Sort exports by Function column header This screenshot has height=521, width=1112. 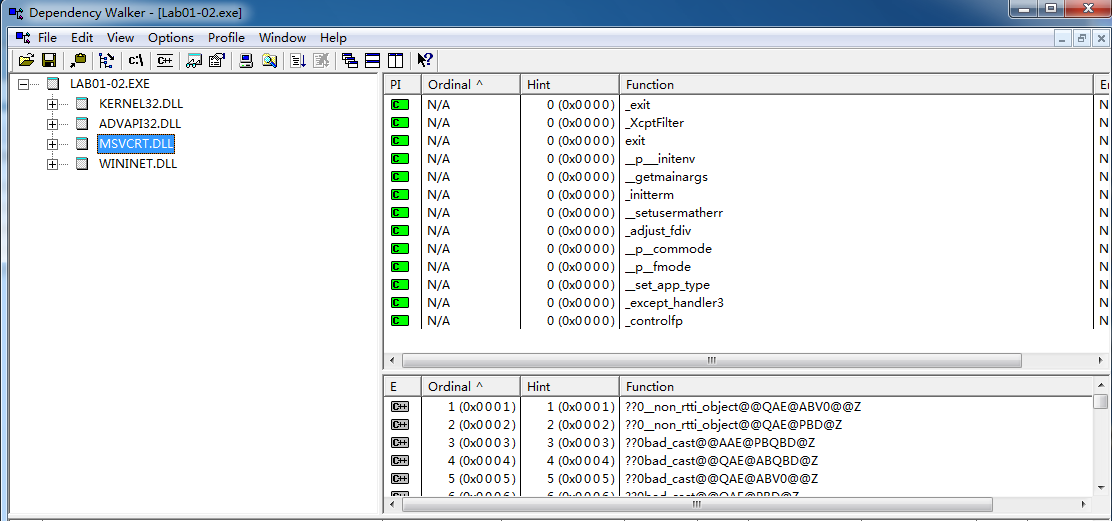(x=856, y=386)
